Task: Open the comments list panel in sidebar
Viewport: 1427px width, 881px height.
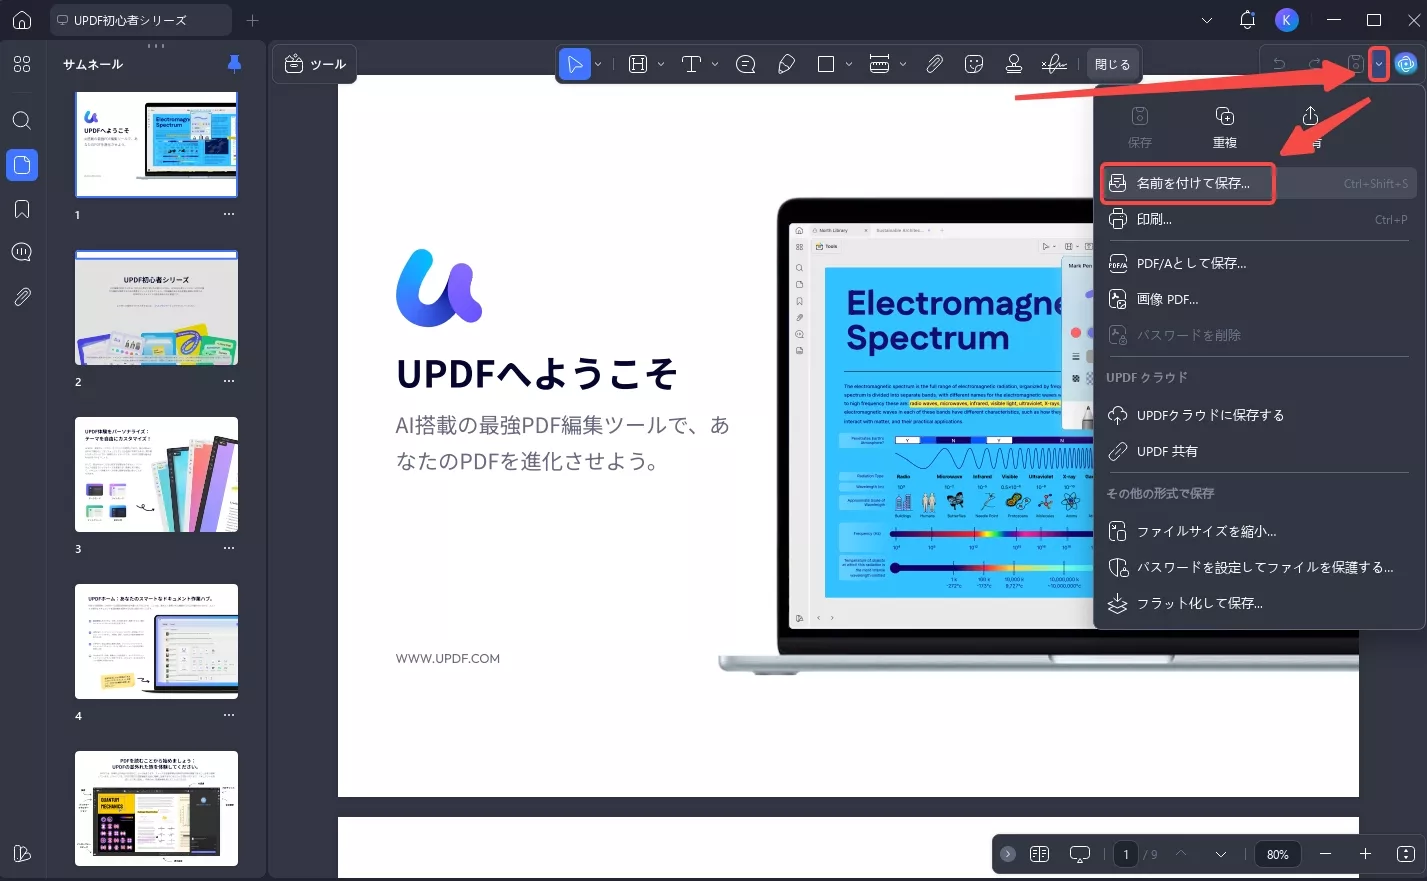Action: coord(22,252)
